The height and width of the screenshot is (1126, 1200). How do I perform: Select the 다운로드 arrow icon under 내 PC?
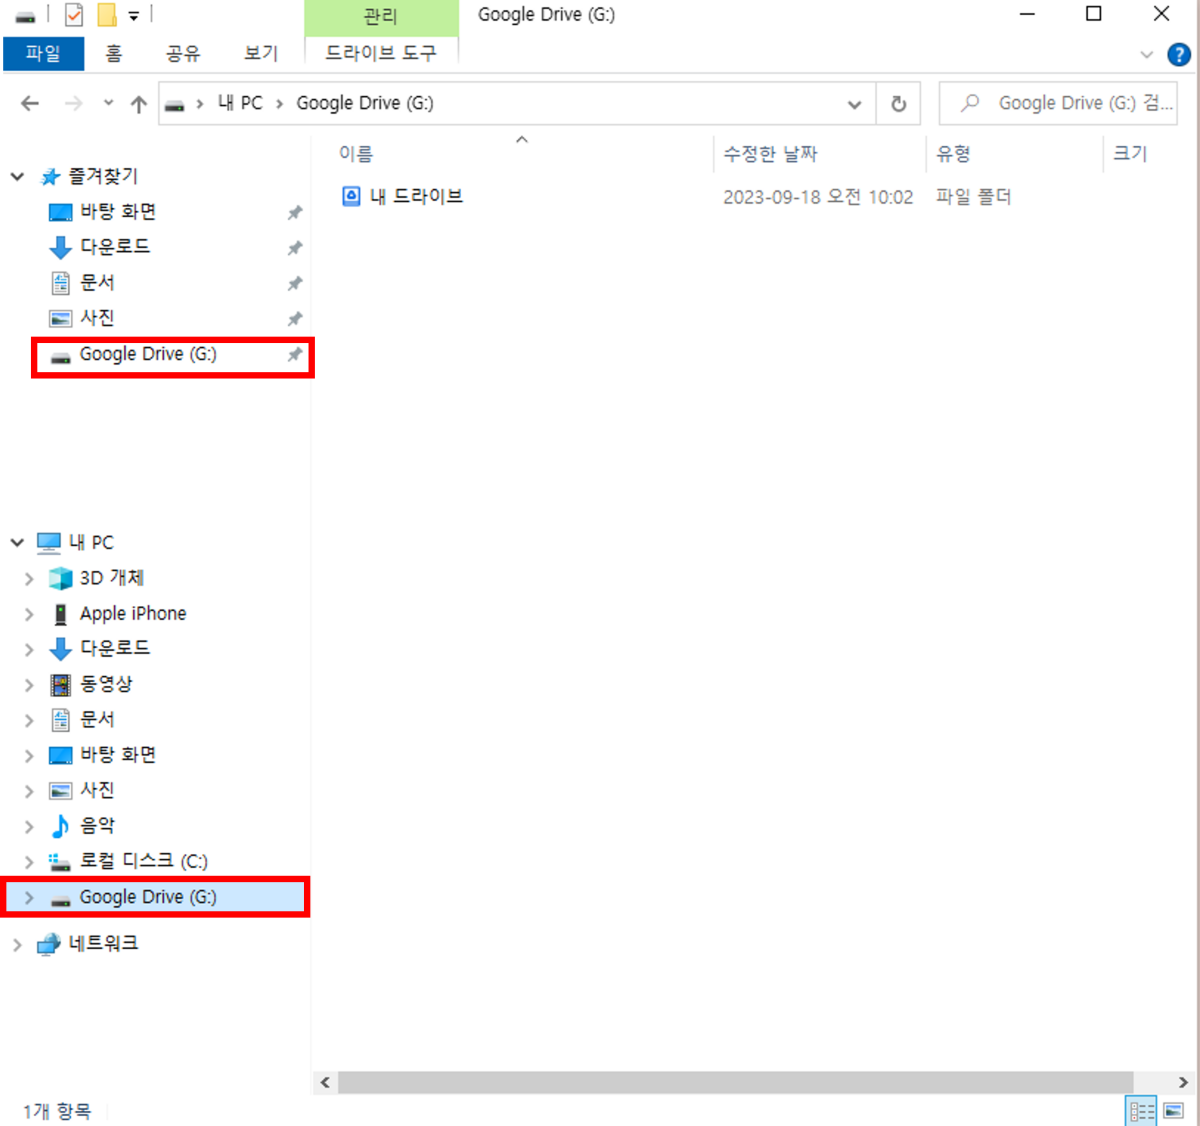[61, 649]
